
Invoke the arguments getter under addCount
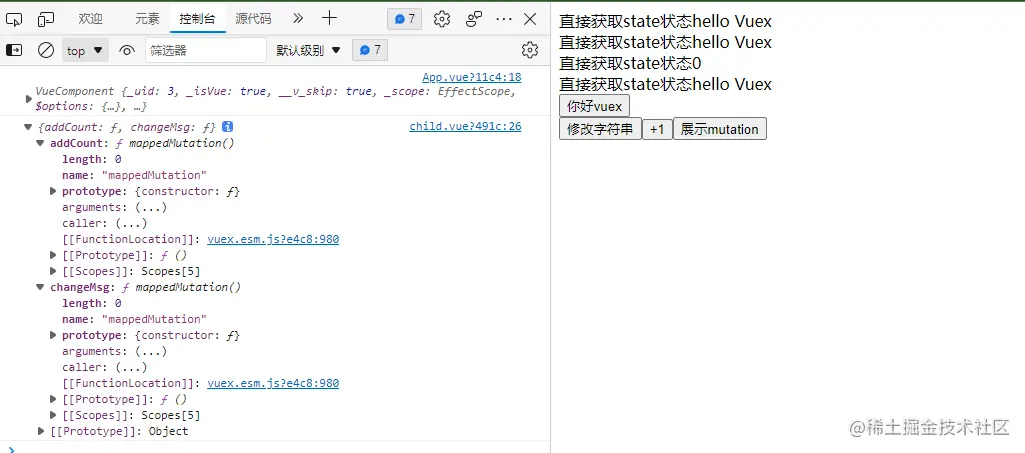(x=150, y=207)
